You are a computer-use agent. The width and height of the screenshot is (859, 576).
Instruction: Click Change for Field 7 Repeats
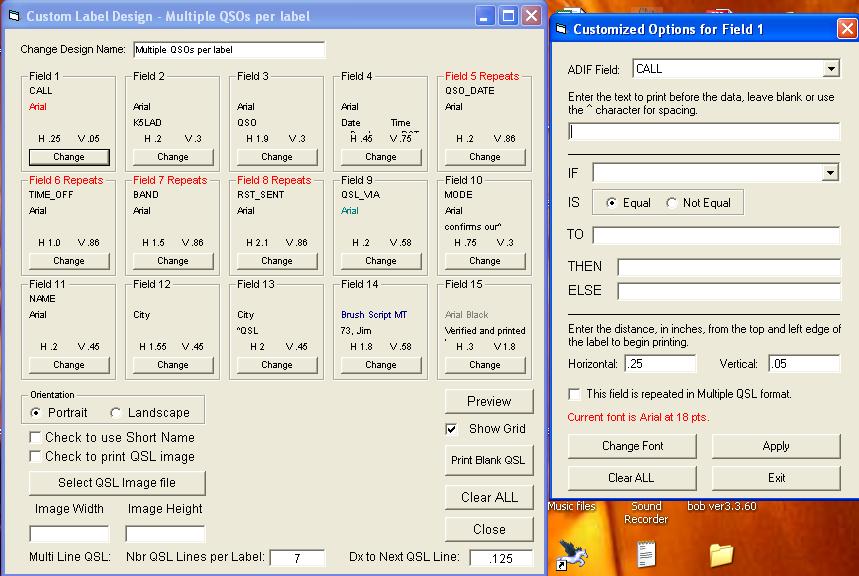tap(173, 261)
